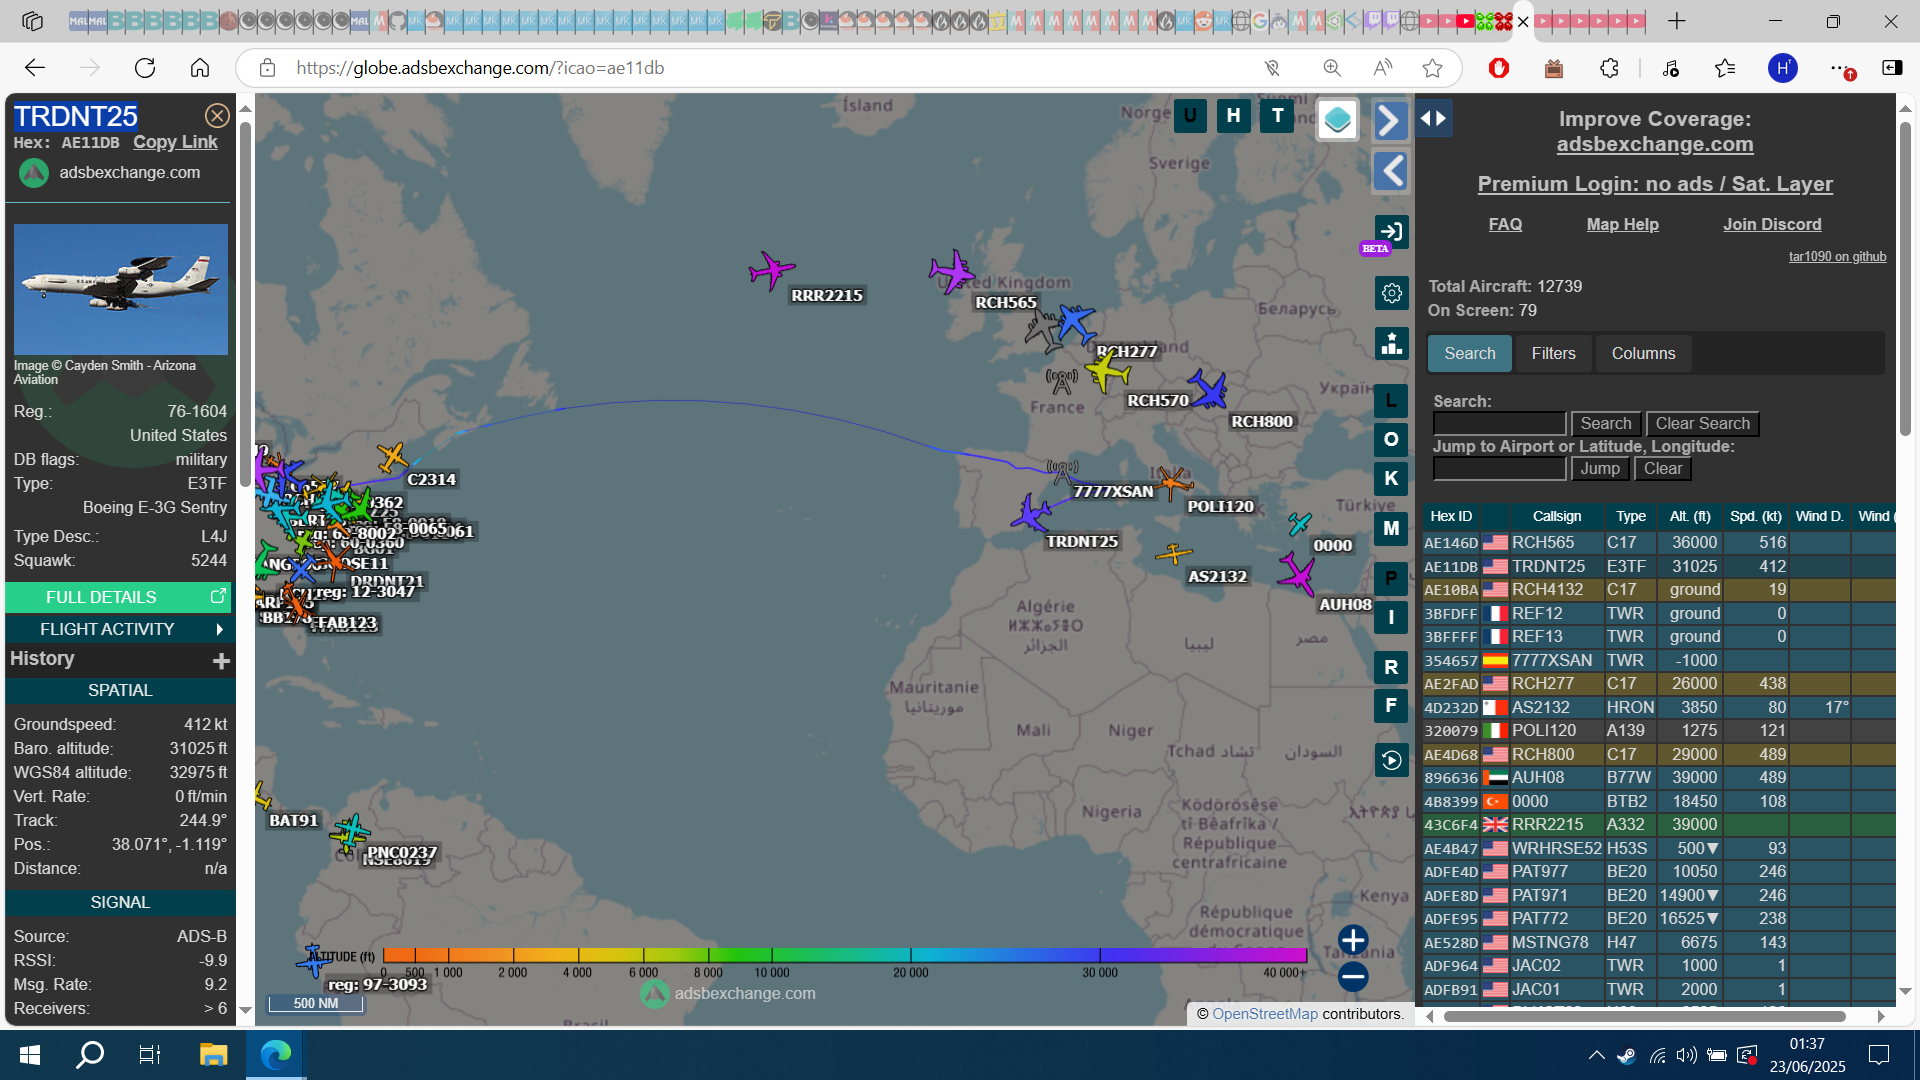The height and width of the screenshot is (1080, 1920).
Task: Toggle the M map option
Action: pyautogui.click(x=1391, y=528)
